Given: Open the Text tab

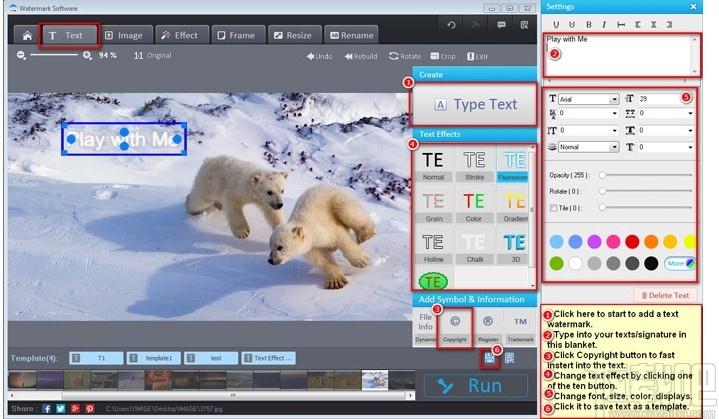Looking at the screenshot, I should (x=68, y=35).
